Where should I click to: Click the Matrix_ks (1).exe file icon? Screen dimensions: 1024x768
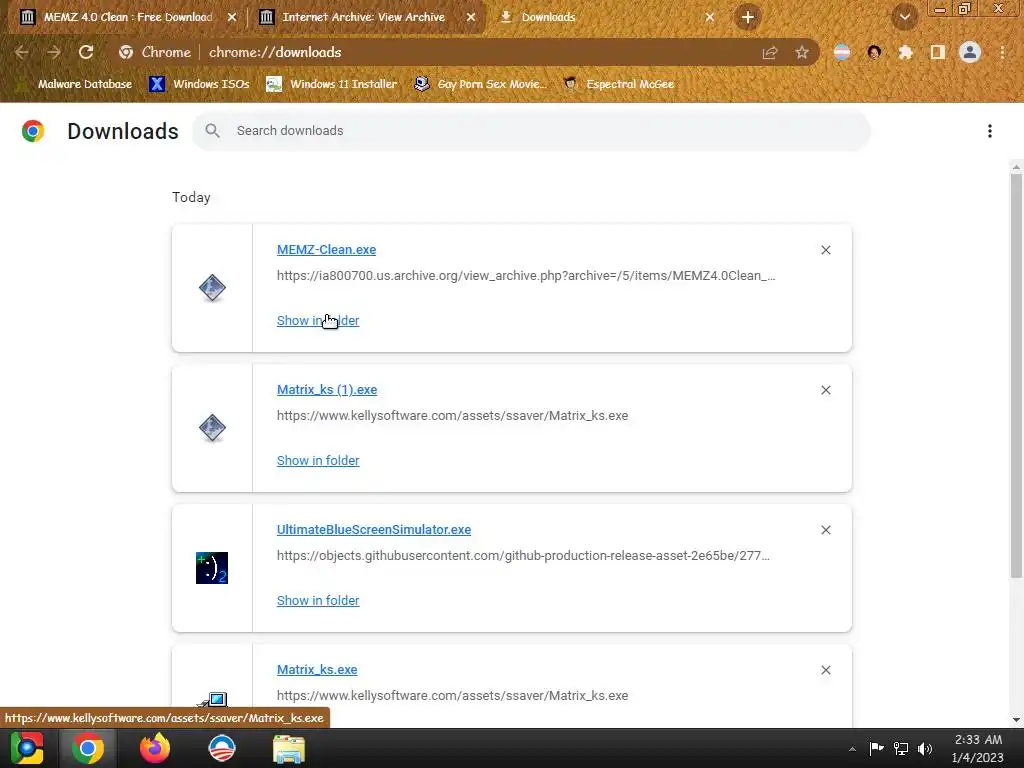212,428
